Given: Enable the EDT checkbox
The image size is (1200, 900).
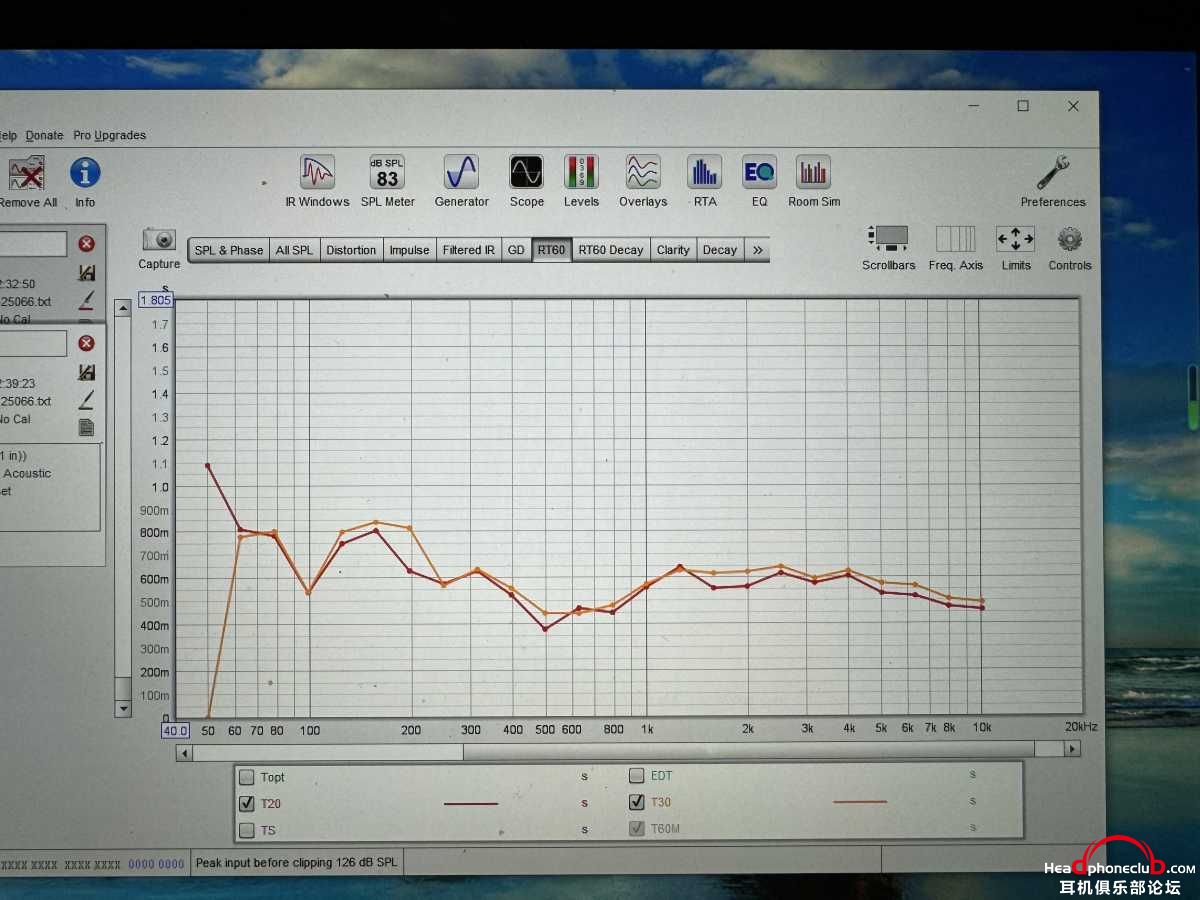Looking at the screenshot, I should [x=637, y=775].
